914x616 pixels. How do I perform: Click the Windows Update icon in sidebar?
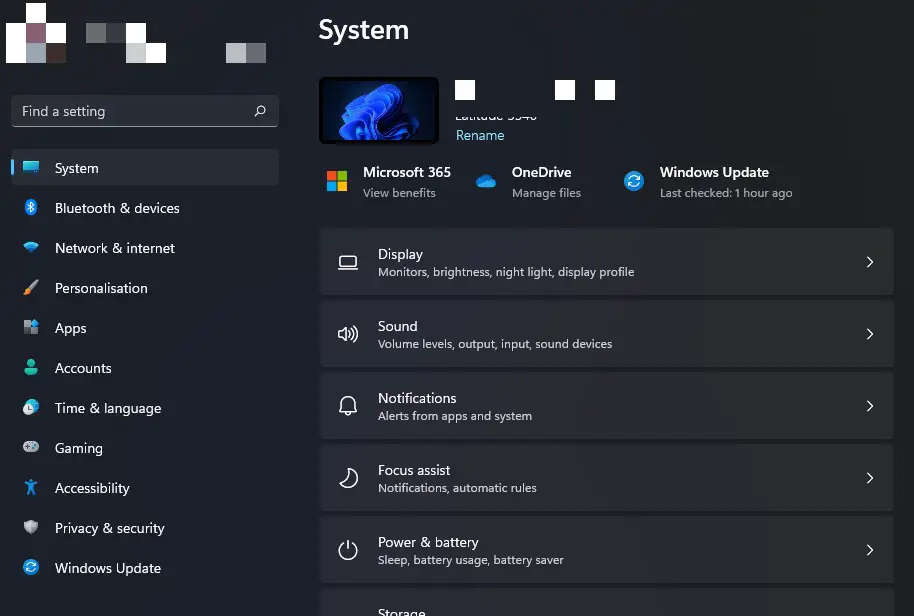[31, 567]
